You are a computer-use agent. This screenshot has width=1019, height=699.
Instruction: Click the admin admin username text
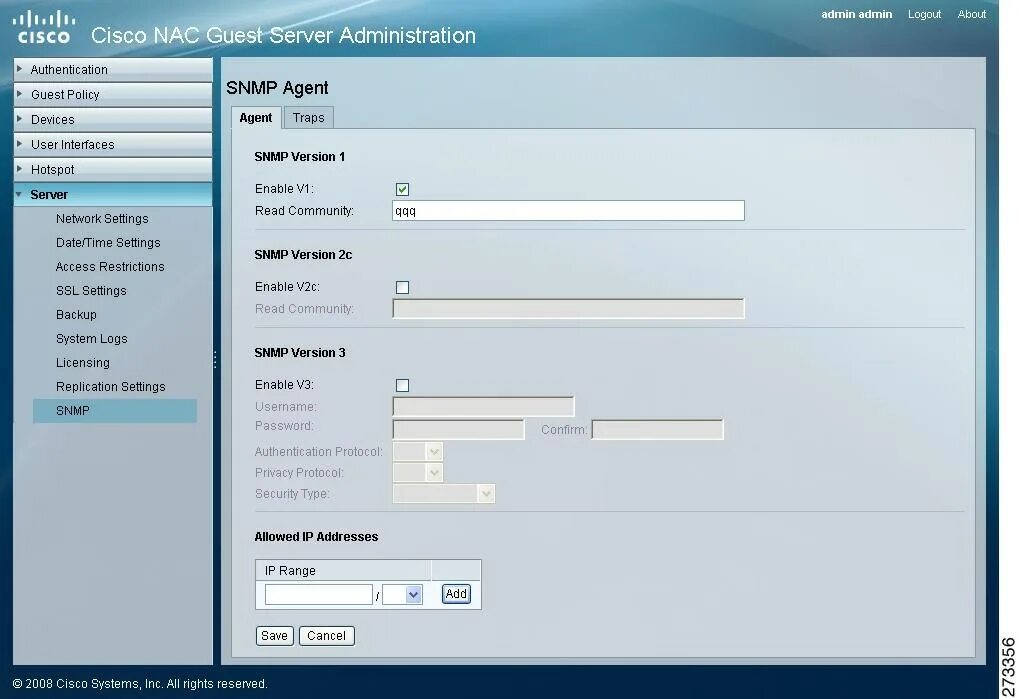pos(857,14)
